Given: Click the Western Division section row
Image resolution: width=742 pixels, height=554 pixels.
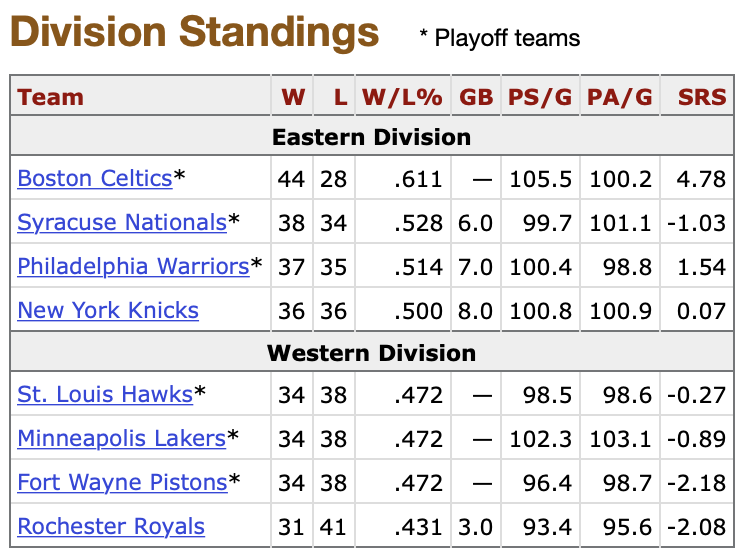Looking at the screenshot, I should point(371,353).
